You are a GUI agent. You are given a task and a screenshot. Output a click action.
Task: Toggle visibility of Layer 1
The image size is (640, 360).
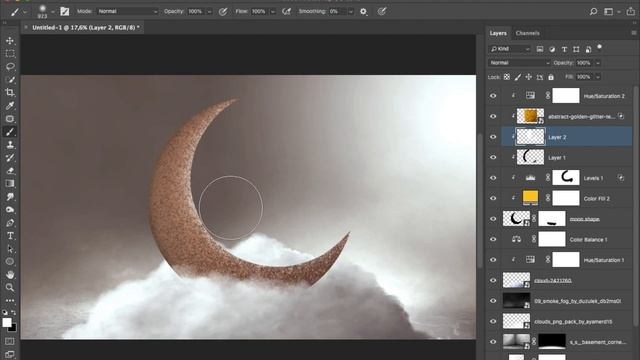(493, 157)
